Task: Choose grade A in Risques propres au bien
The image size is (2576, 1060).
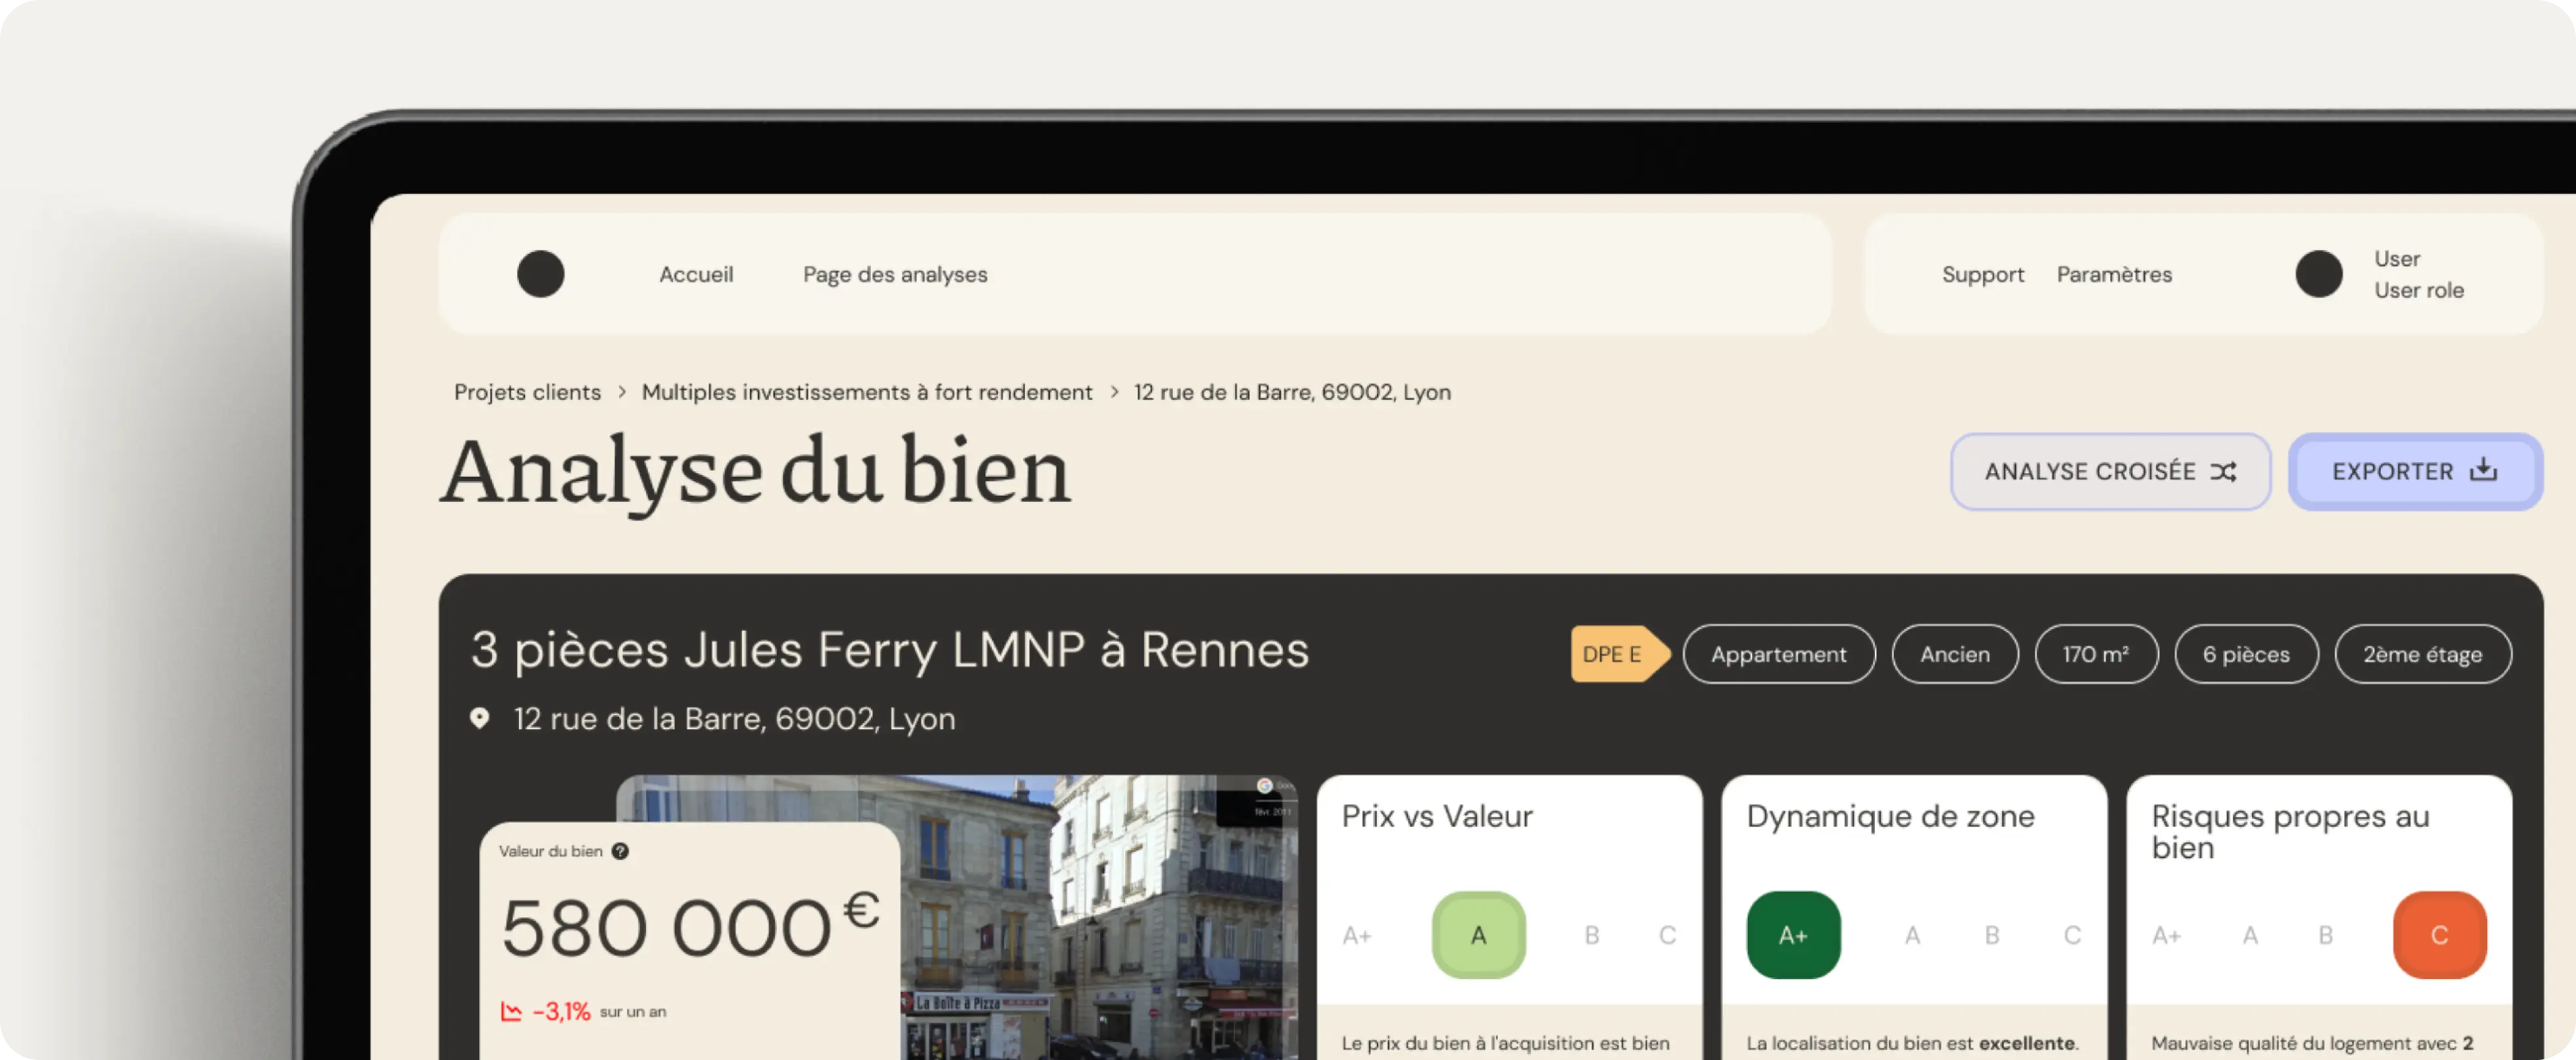Action: 2250,935
